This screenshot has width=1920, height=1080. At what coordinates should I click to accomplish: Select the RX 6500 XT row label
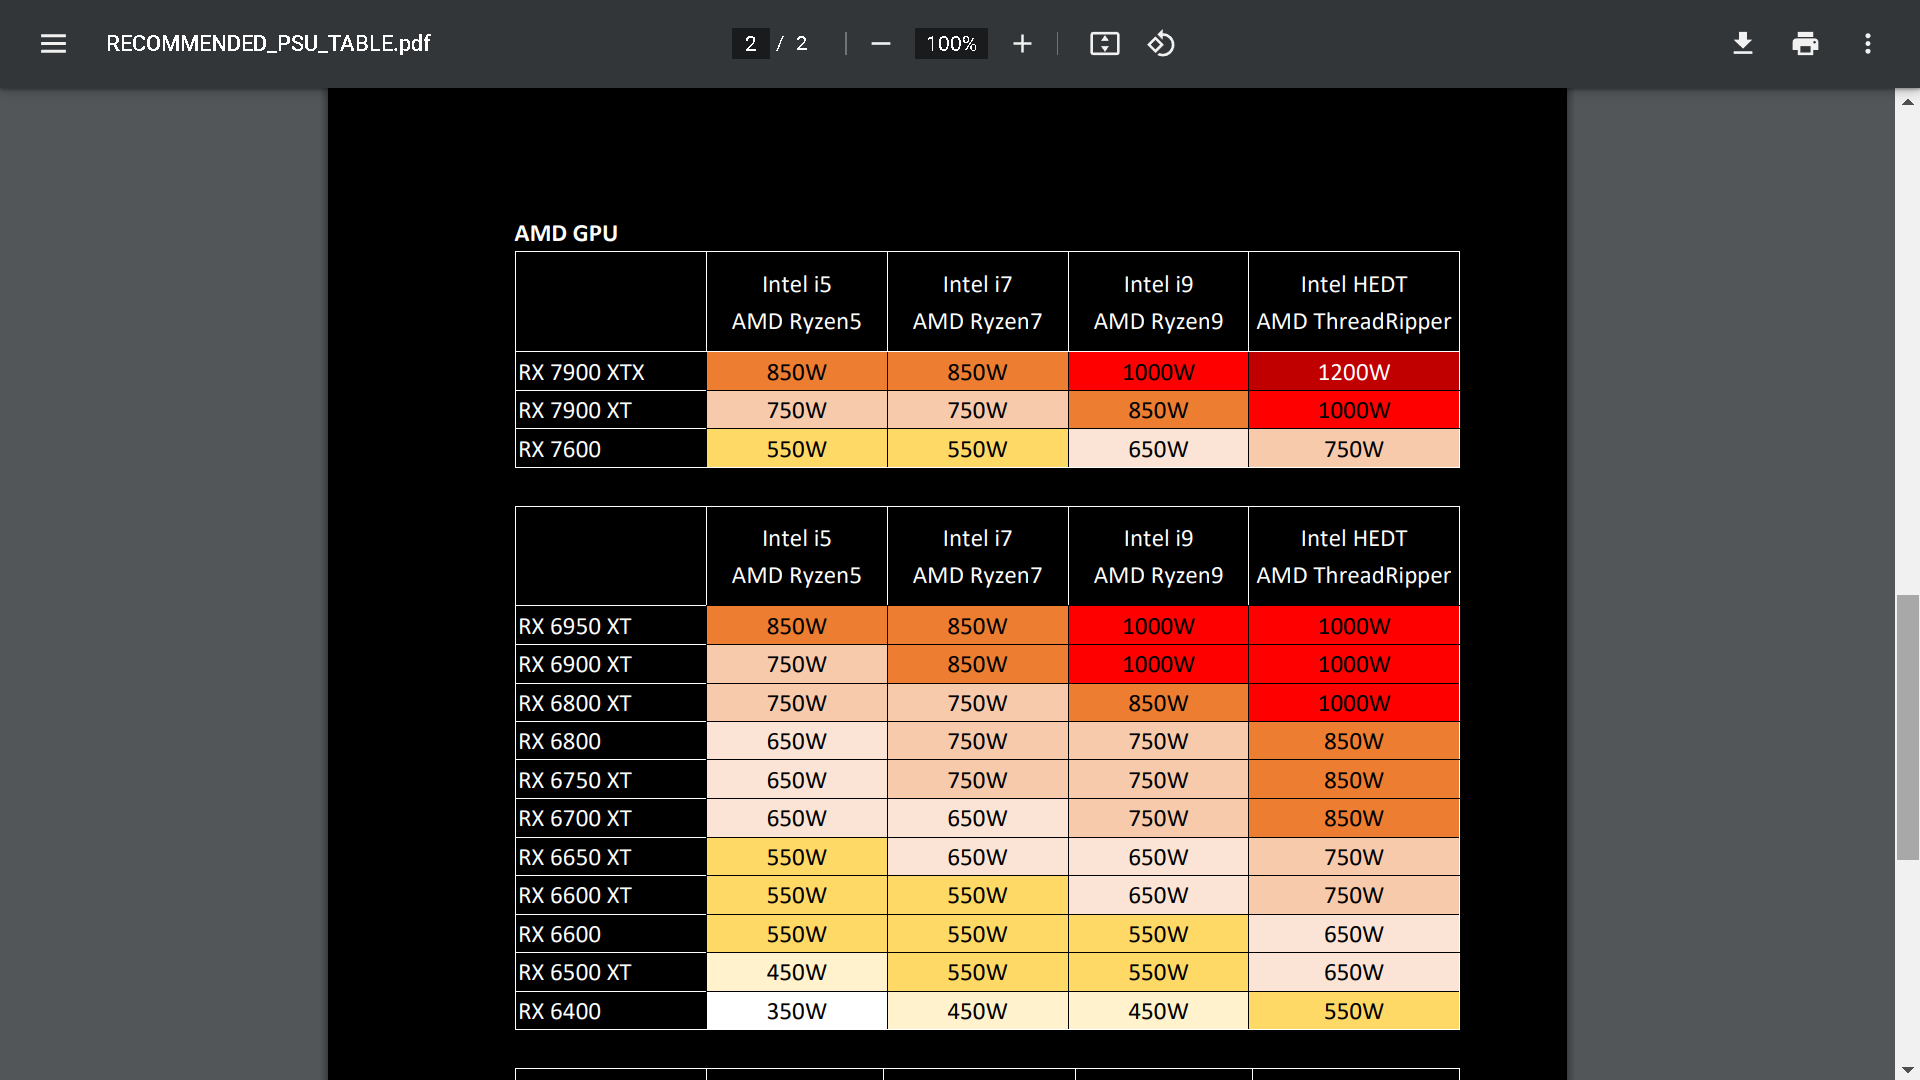pyautogui.click(x=611, y=972)
